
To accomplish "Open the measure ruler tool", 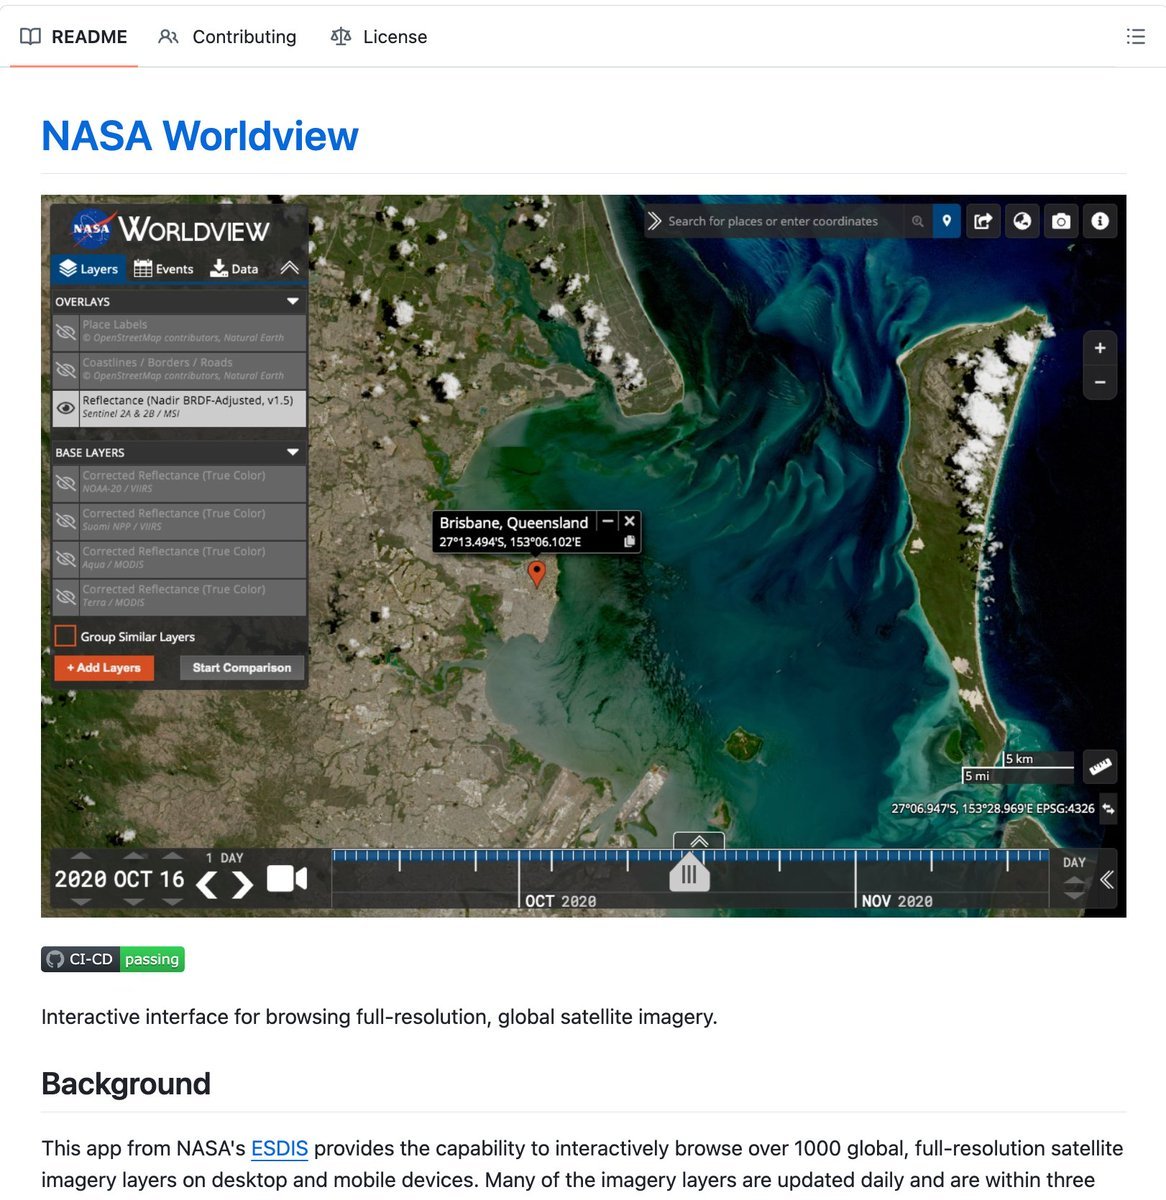I will 1100,767.
